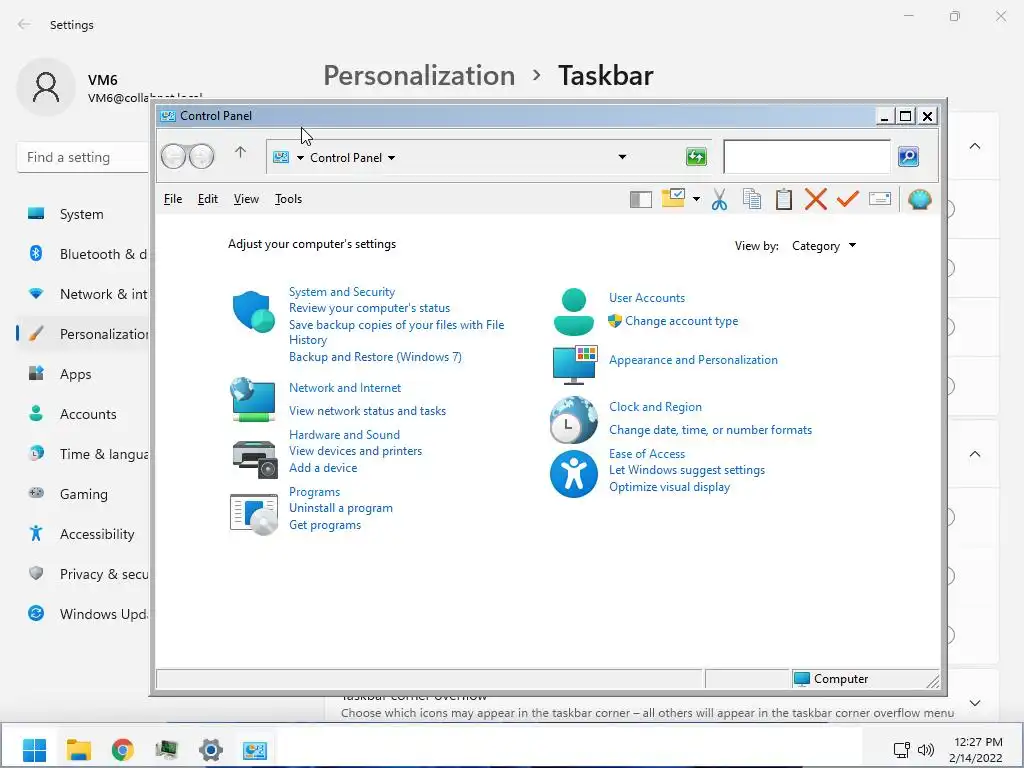Click Change account type link
This screenshot has height=768, width=1024.
682,321
